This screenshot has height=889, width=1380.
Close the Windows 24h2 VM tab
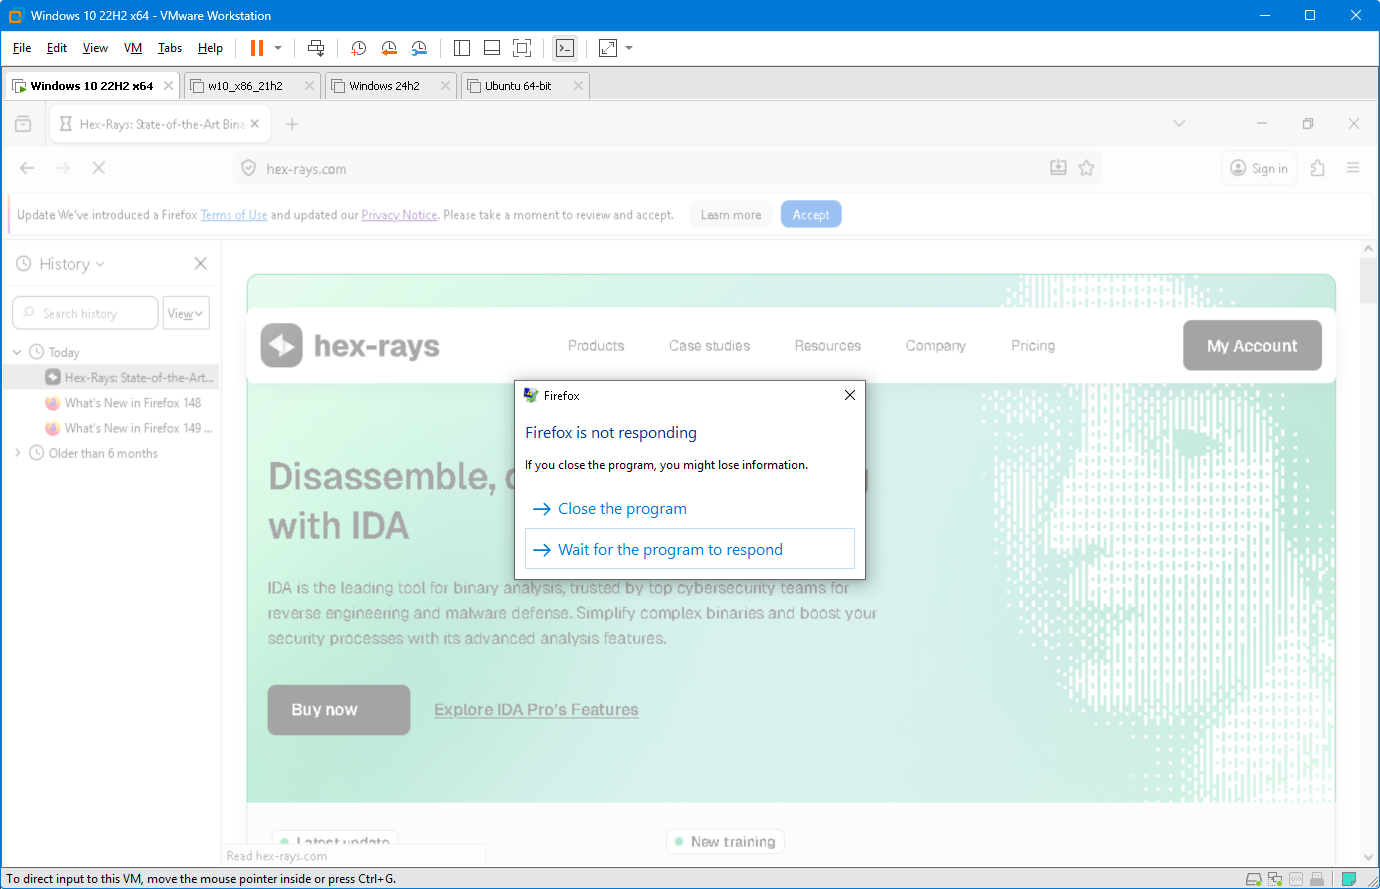click(445, 86)
